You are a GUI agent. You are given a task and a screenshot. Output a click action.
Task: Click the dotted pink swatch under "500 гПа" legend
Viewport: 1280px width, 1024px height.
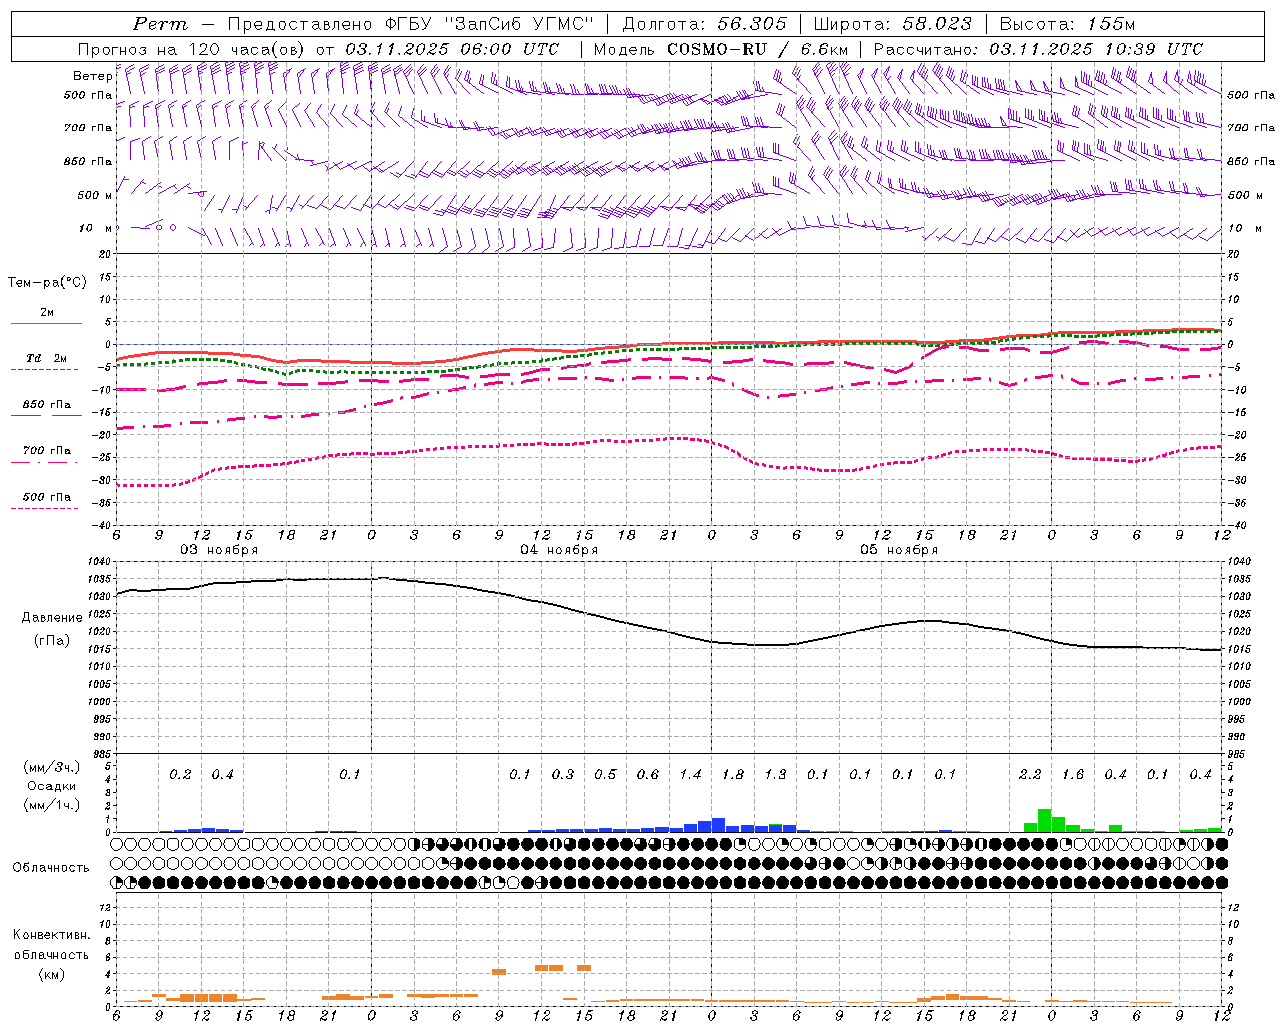click(45, 508)
